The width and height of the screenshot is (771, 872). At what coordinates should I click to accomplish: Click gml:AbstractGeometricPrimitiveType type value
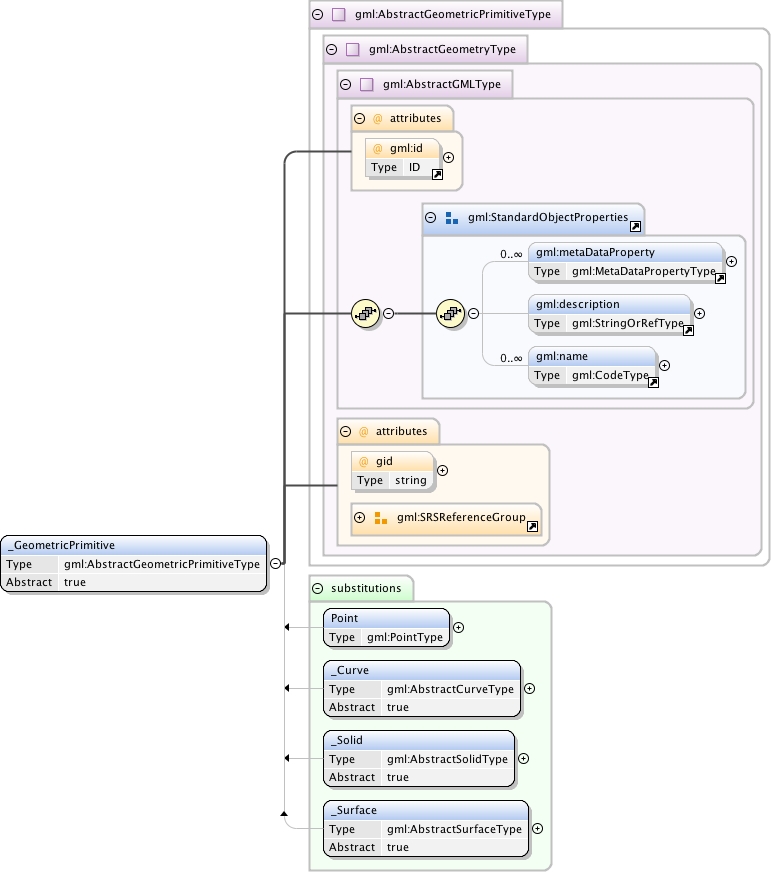tap(162, 564)
